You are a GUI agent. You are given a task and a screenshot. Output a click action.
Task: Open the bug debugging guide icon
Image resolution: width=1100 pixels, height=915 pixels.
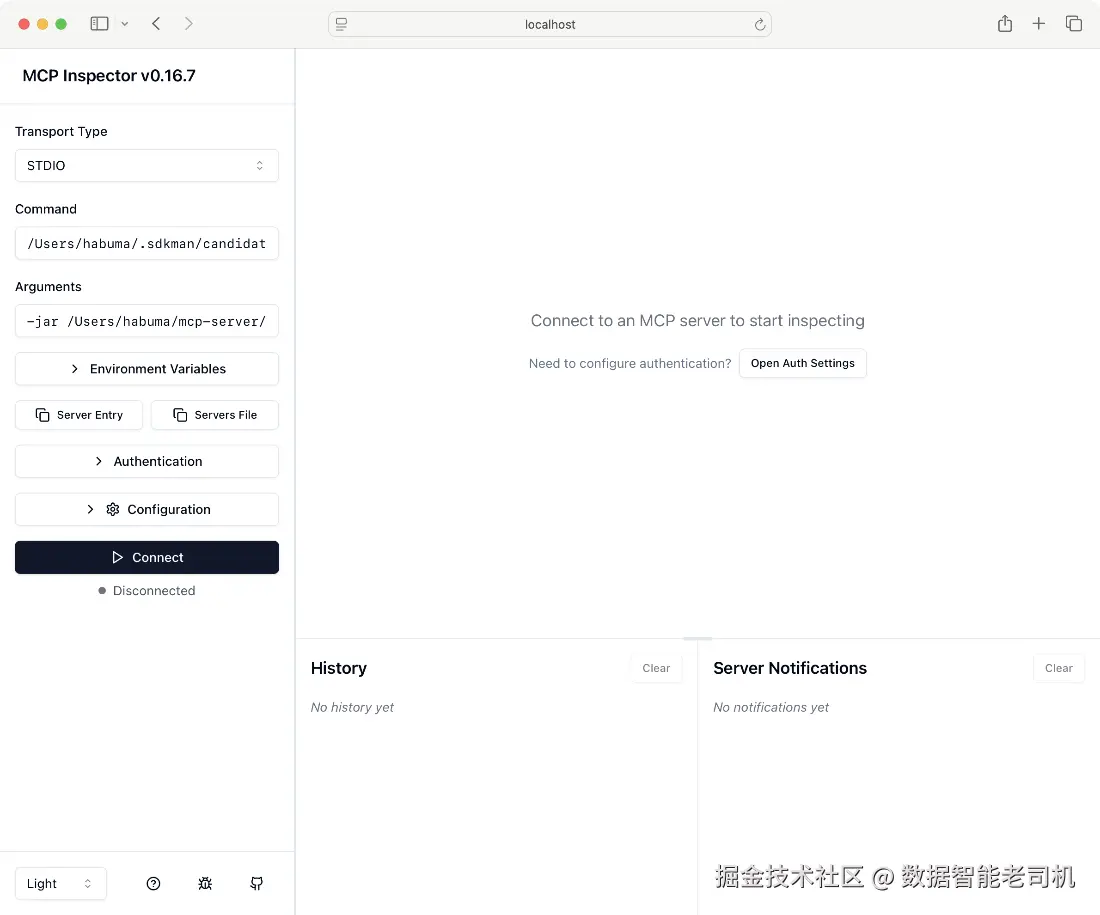[205, 883]
